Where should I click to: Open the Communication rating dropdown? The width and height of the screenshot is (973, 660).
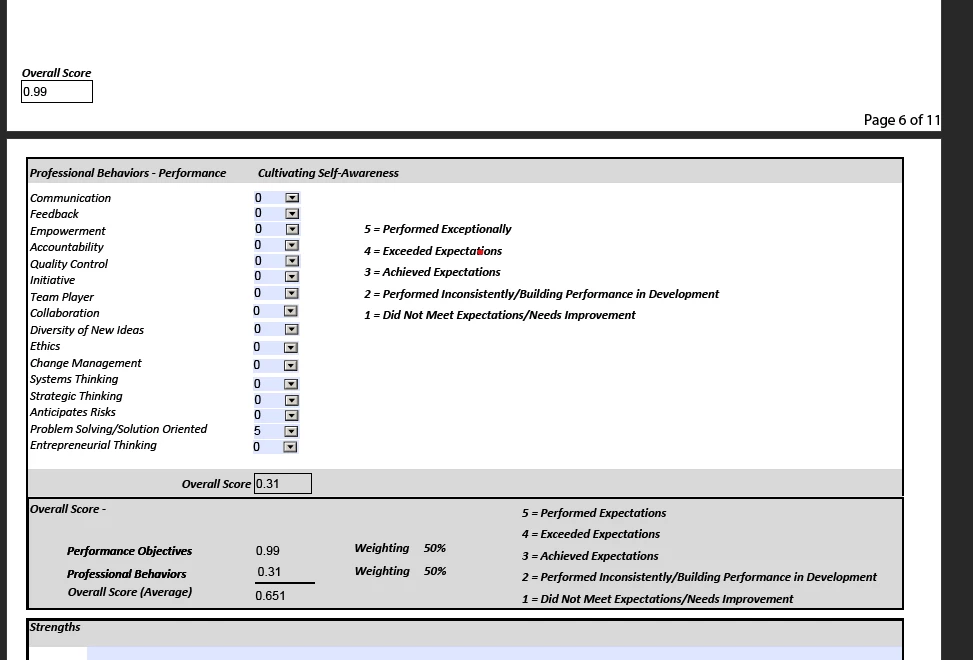[x=292, y=198]
